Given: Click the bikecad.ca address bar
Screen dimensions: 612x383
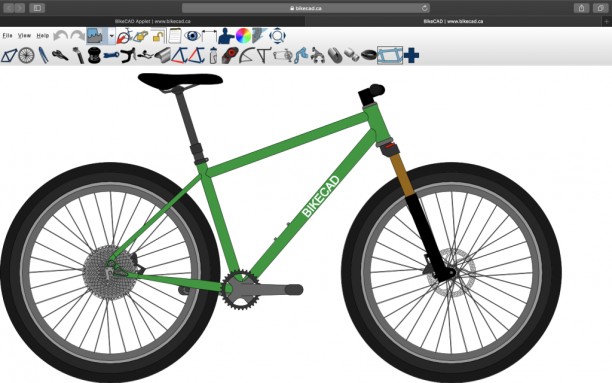Looking at the screenshot, I should click(x=306, y=8).
